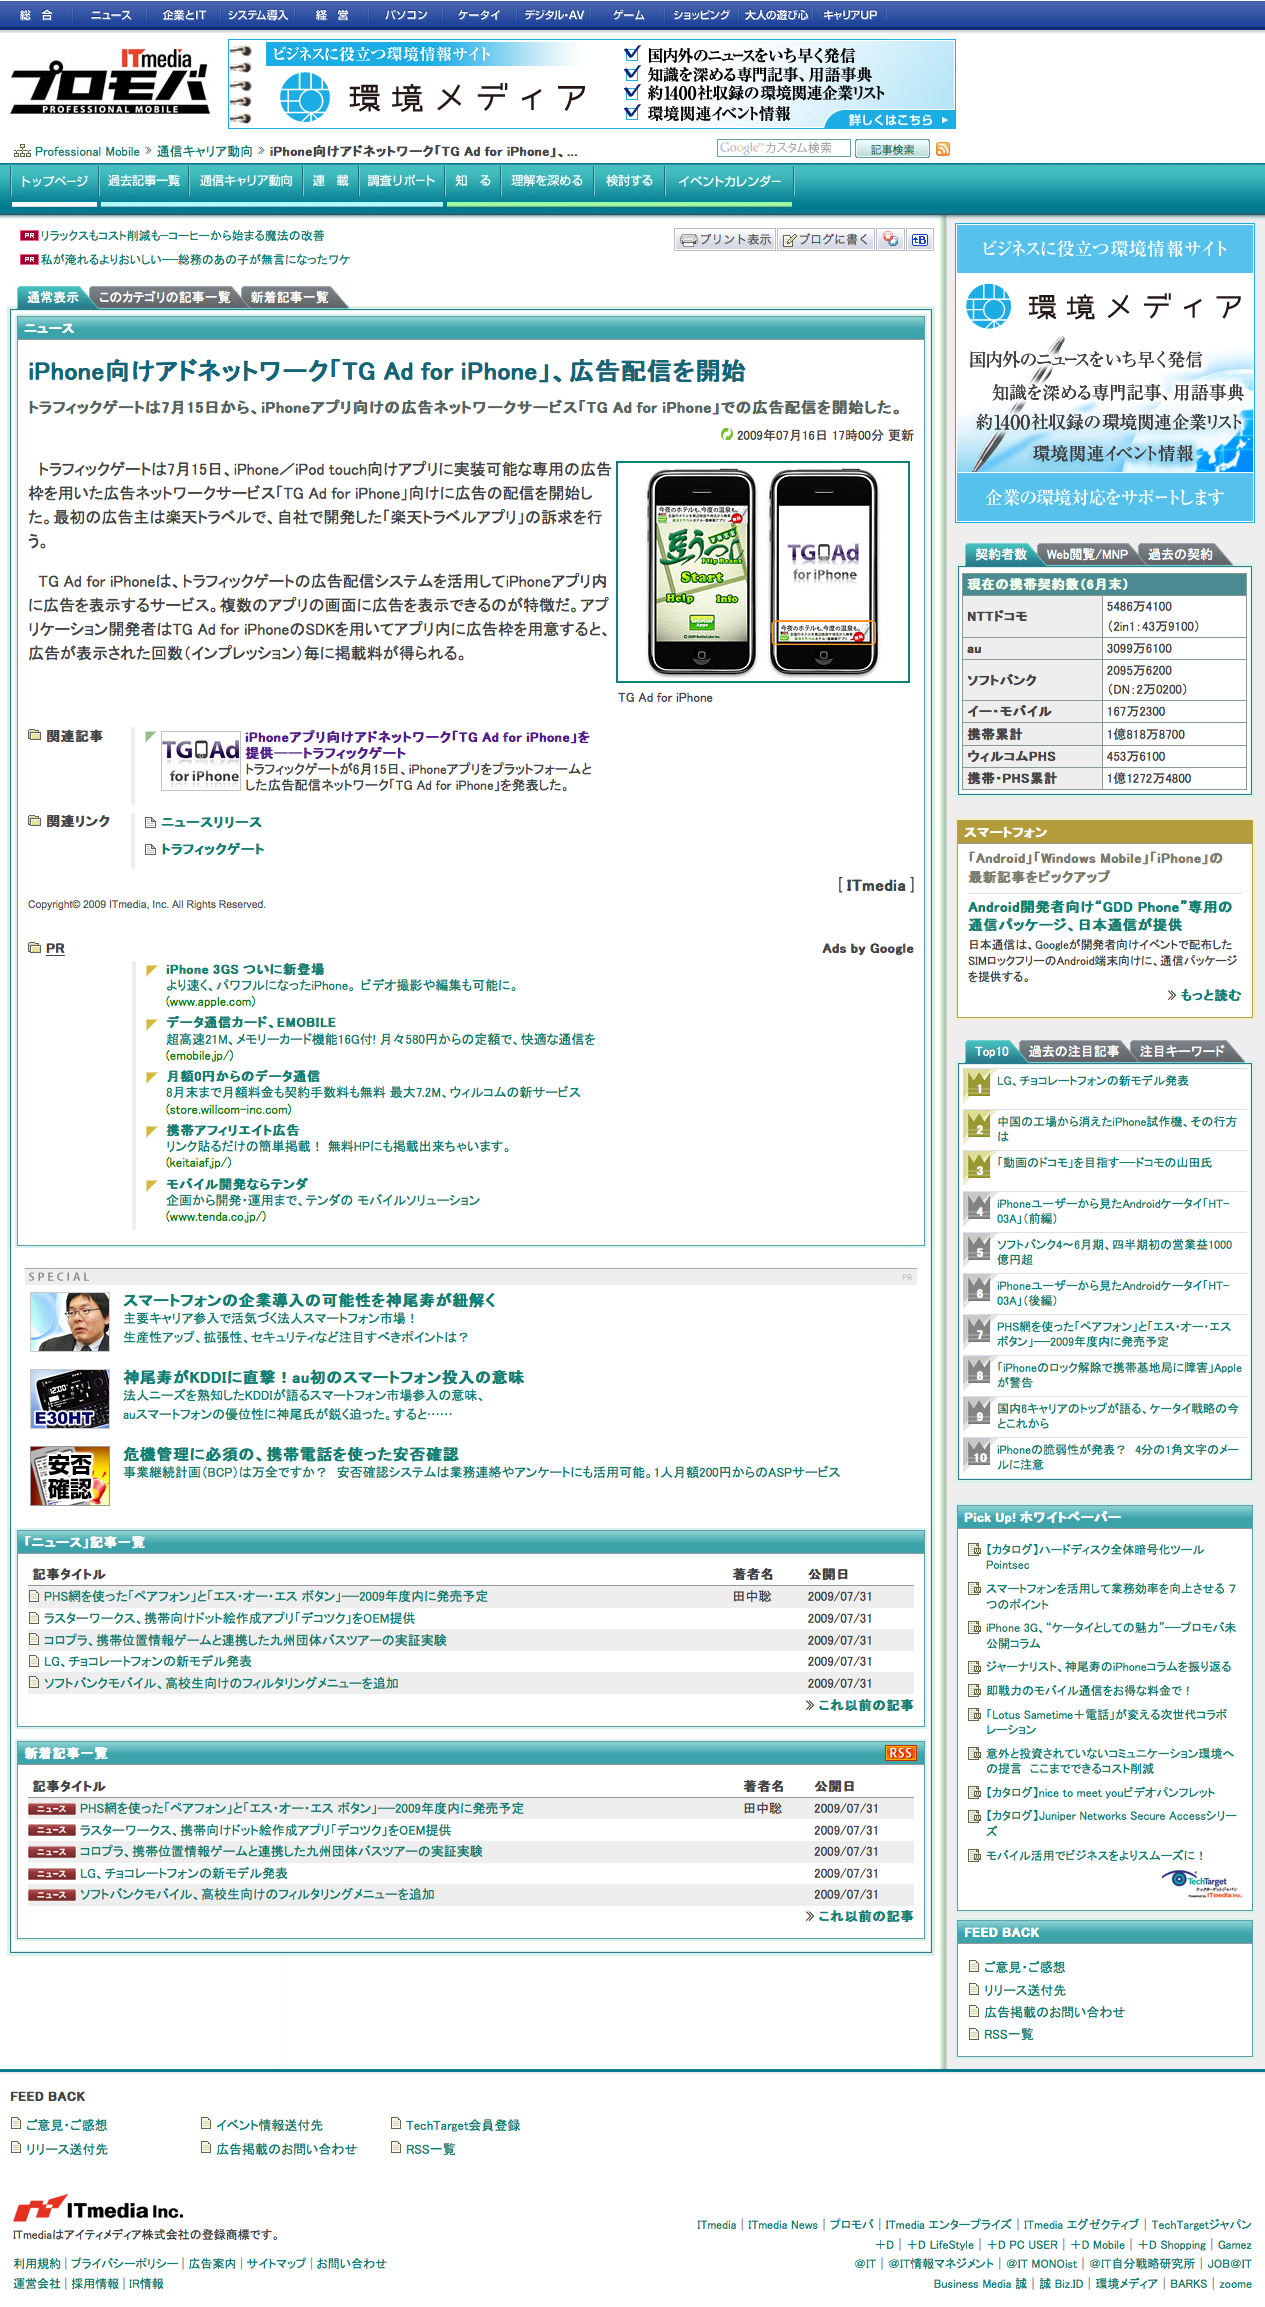Viewport: 1265px width, 2307px height.
Task: Click the blue tB trackback icon
Action: pyautogui.click(x=920, y=240)
